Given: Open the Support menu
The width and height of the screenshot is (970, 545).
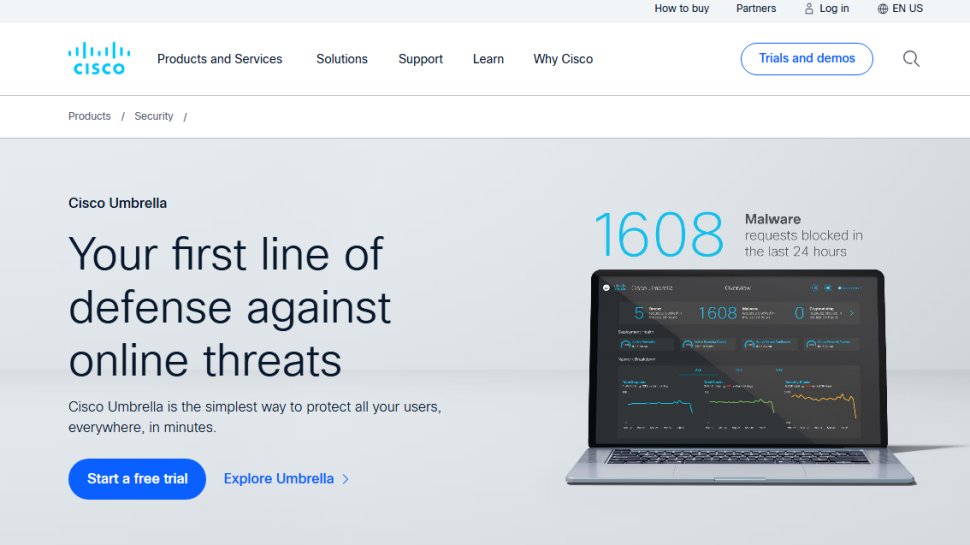Looking at the screenshot, I should pos(421,59).
